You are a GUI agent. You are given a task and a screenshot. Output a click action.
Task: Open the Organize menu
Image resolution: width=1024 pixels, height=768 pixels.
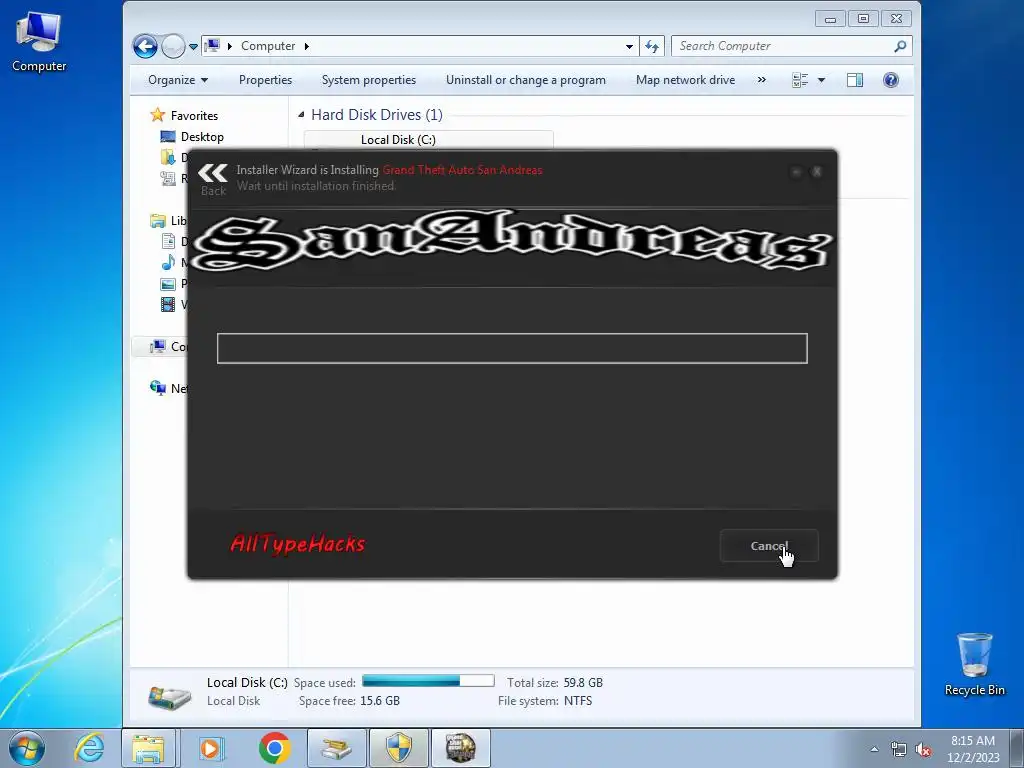coord(178,80)
